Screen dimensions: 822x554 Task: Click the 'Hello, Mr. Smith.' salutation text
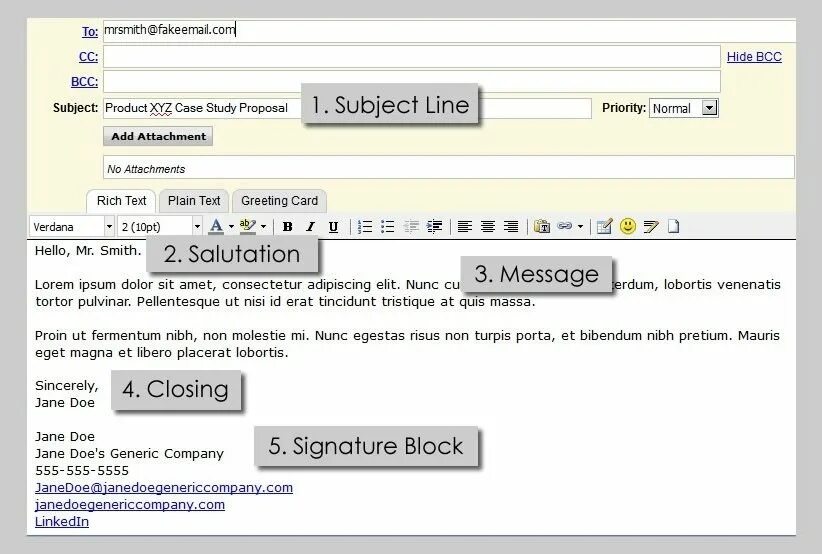[x=88, y=251]
